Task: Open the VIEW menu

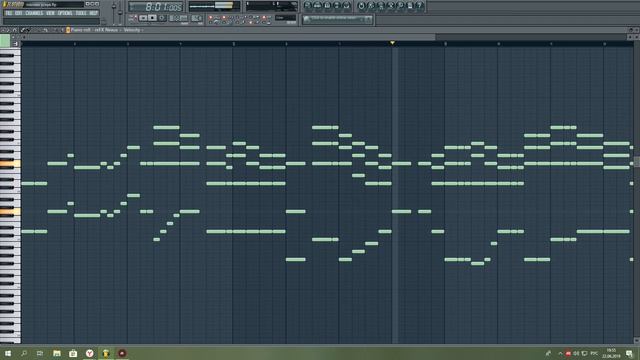Action: (x=50, y=13)
